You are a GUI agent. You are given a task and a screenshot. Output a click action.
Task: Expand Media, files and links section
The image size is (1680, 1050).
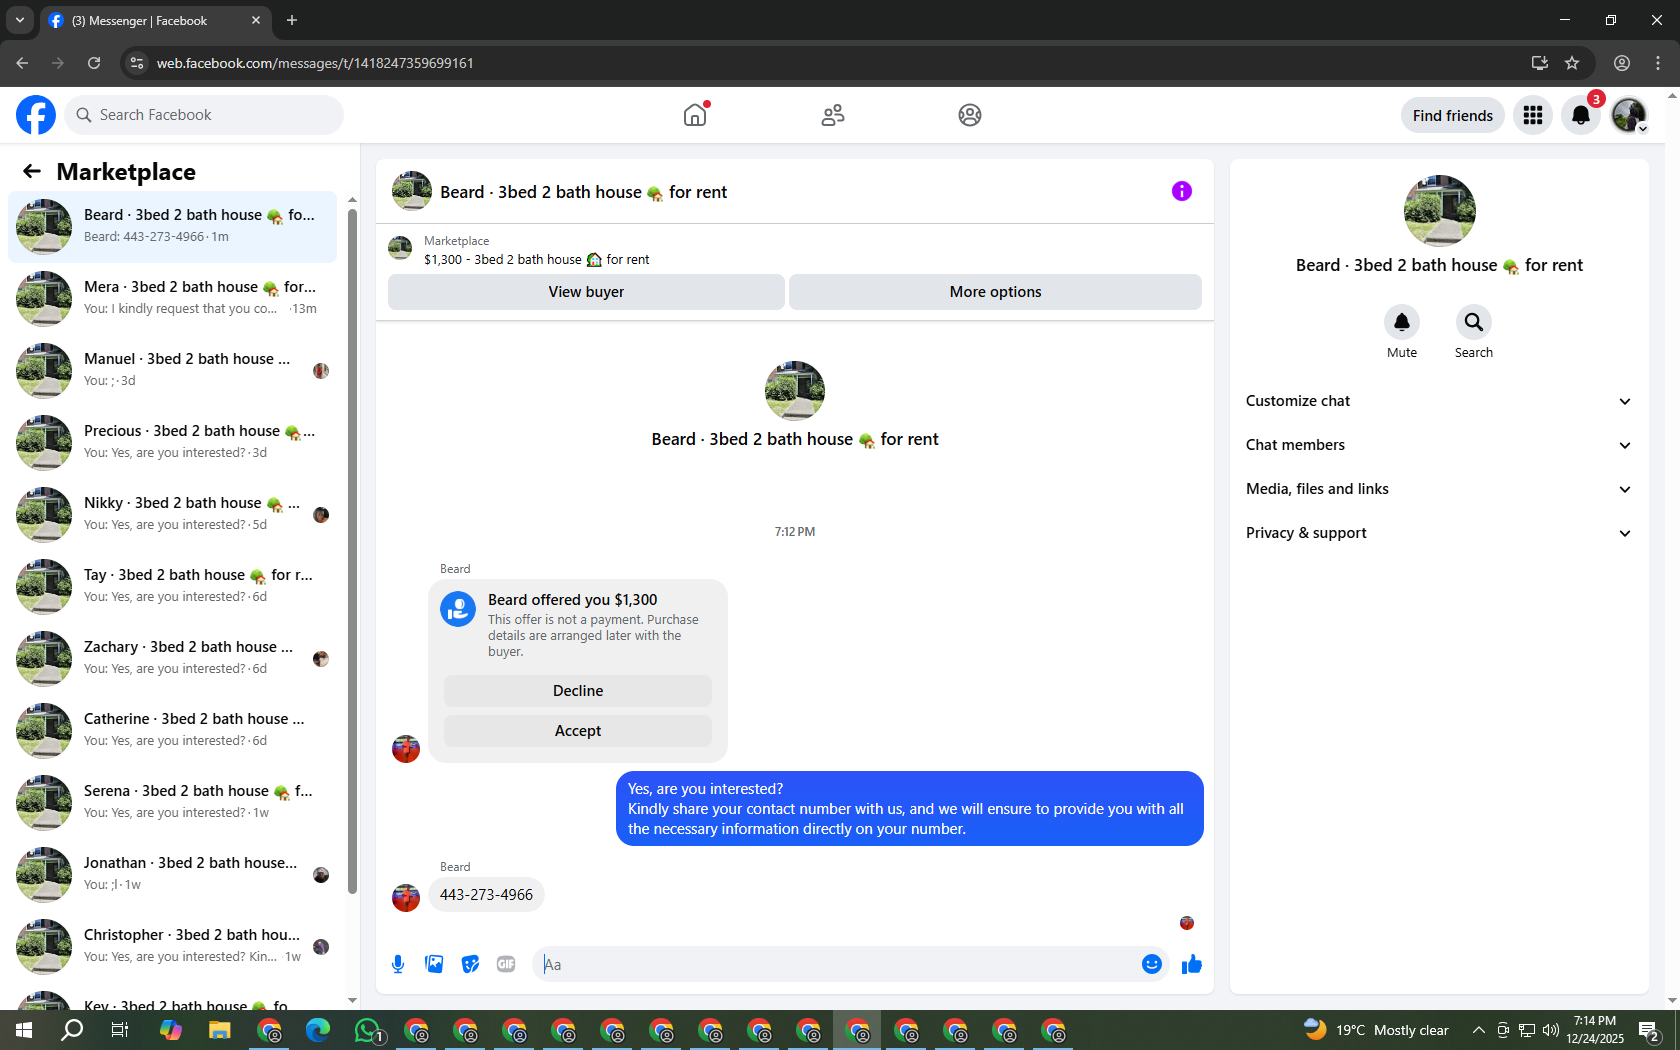click(1439, 489)
